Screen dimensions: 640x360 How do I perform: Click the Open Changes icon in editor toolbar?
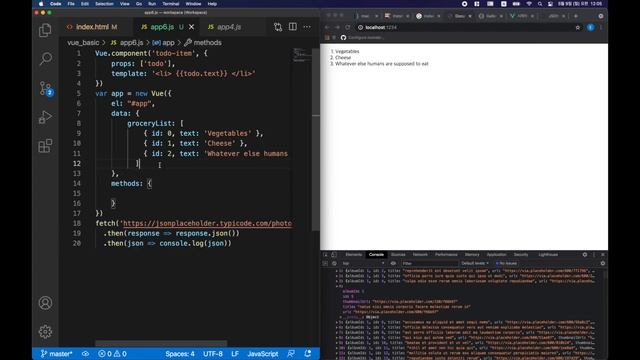[278, 27]
